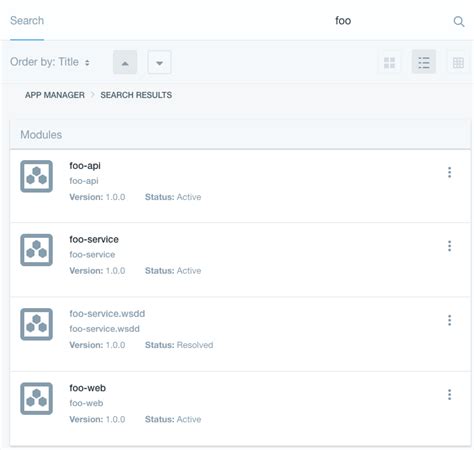Click the foo-service.wsdd subtitle text

[104, 329]
